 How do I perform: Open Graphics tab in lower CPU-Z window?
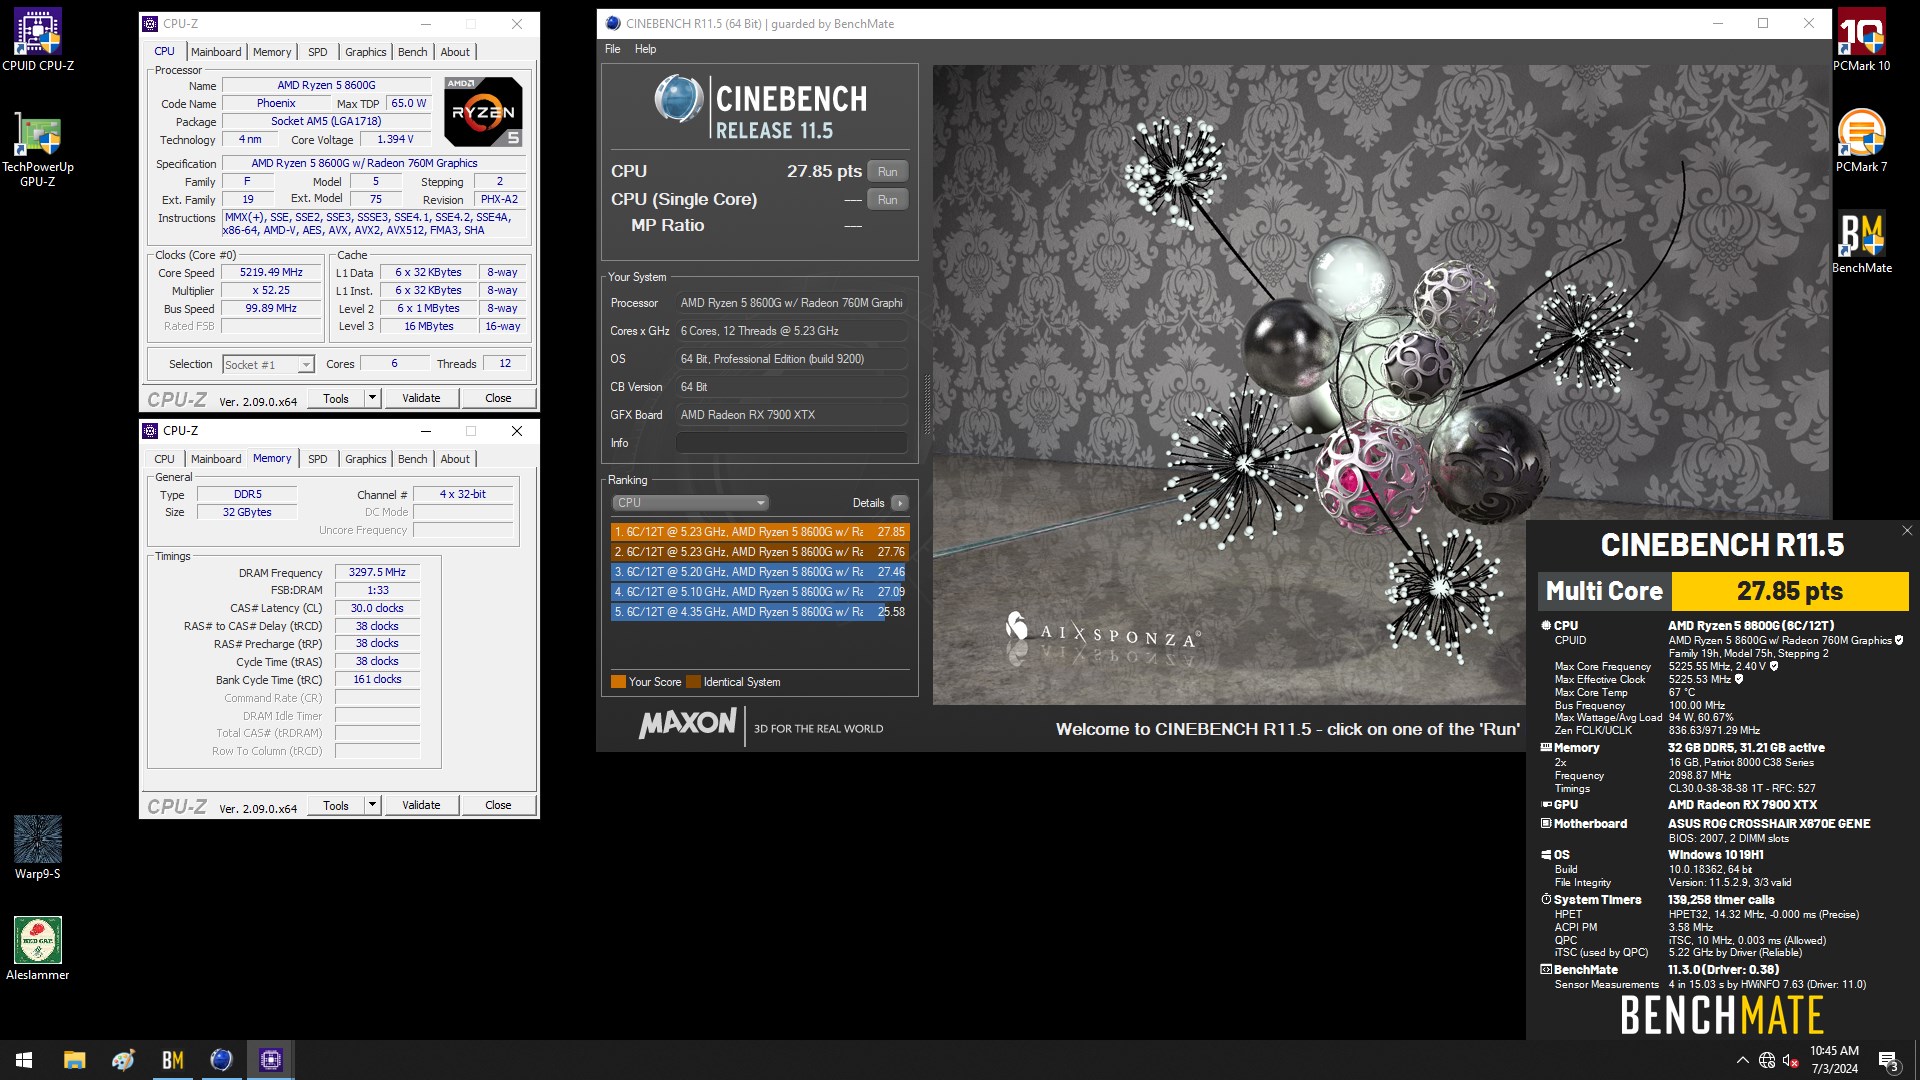point(365,459)
